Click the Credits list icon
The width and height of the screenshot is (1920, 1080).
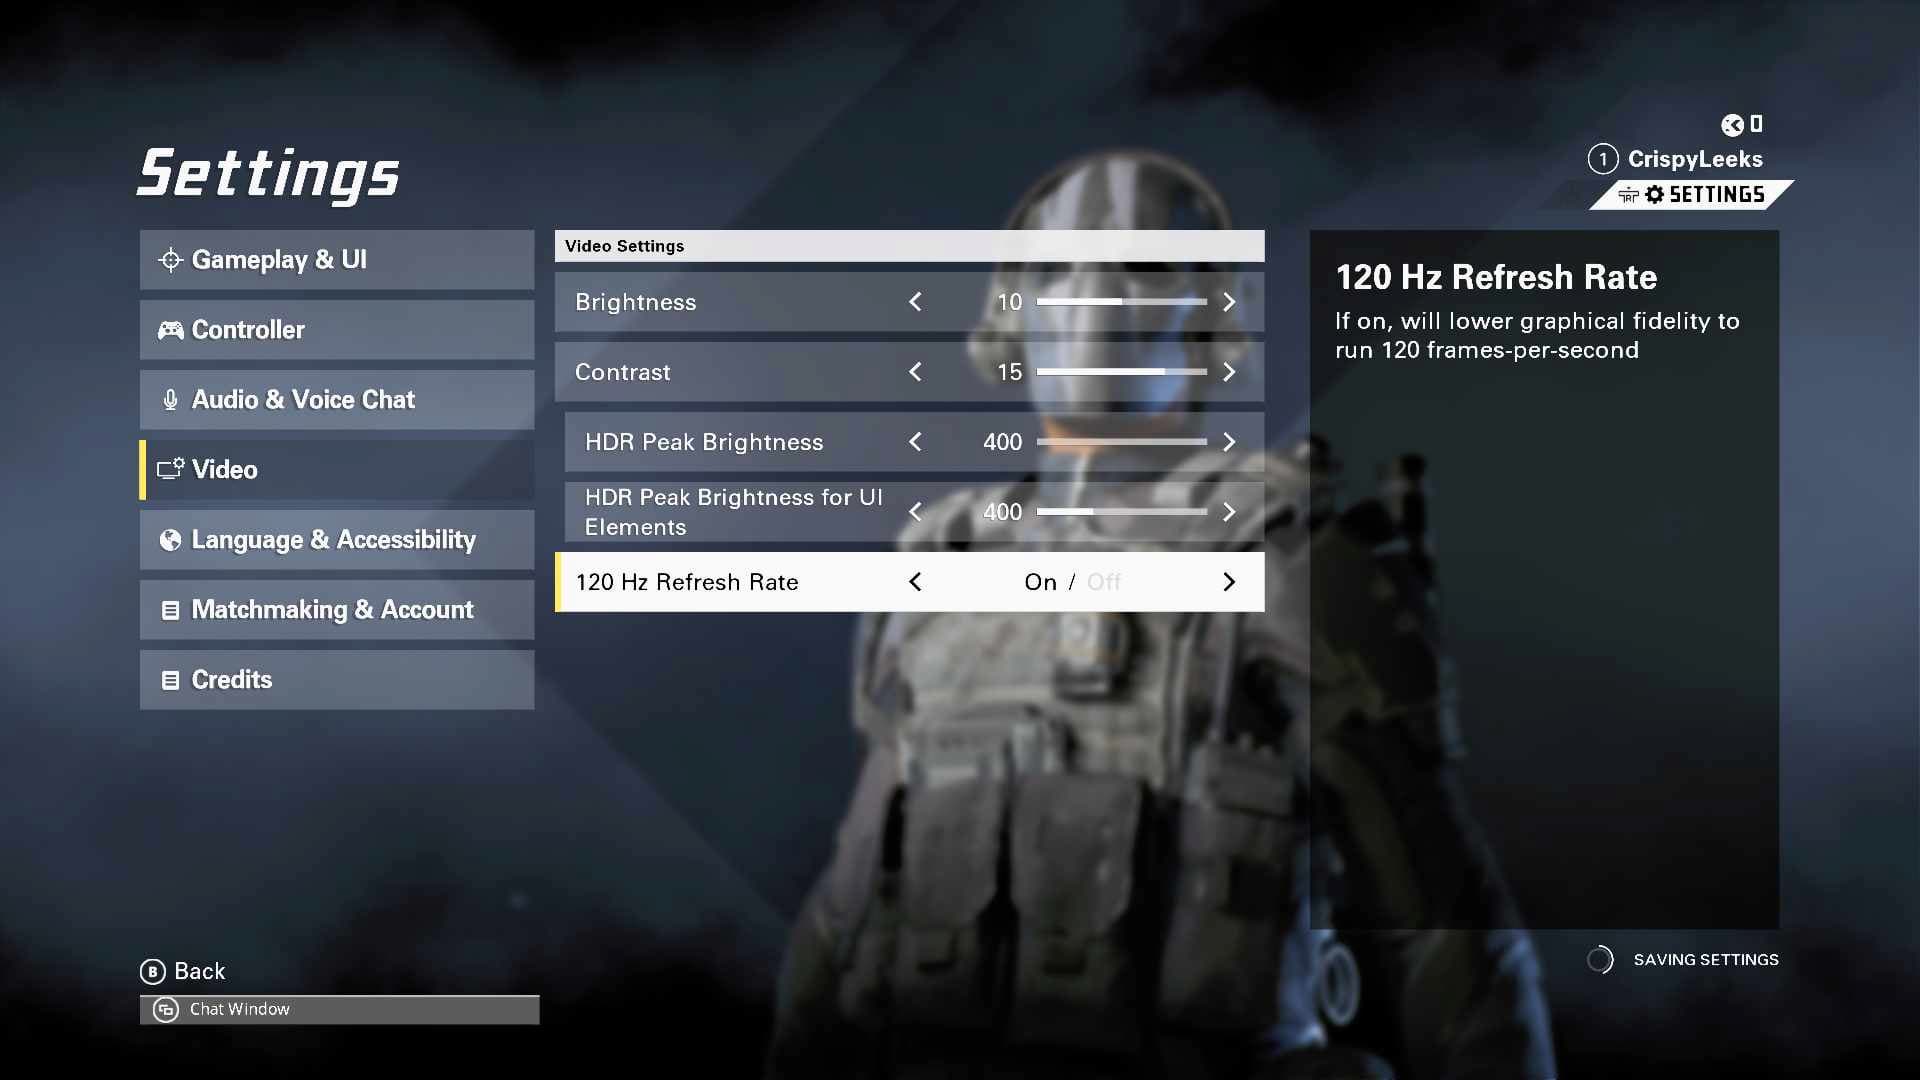(x=169, y=678)
